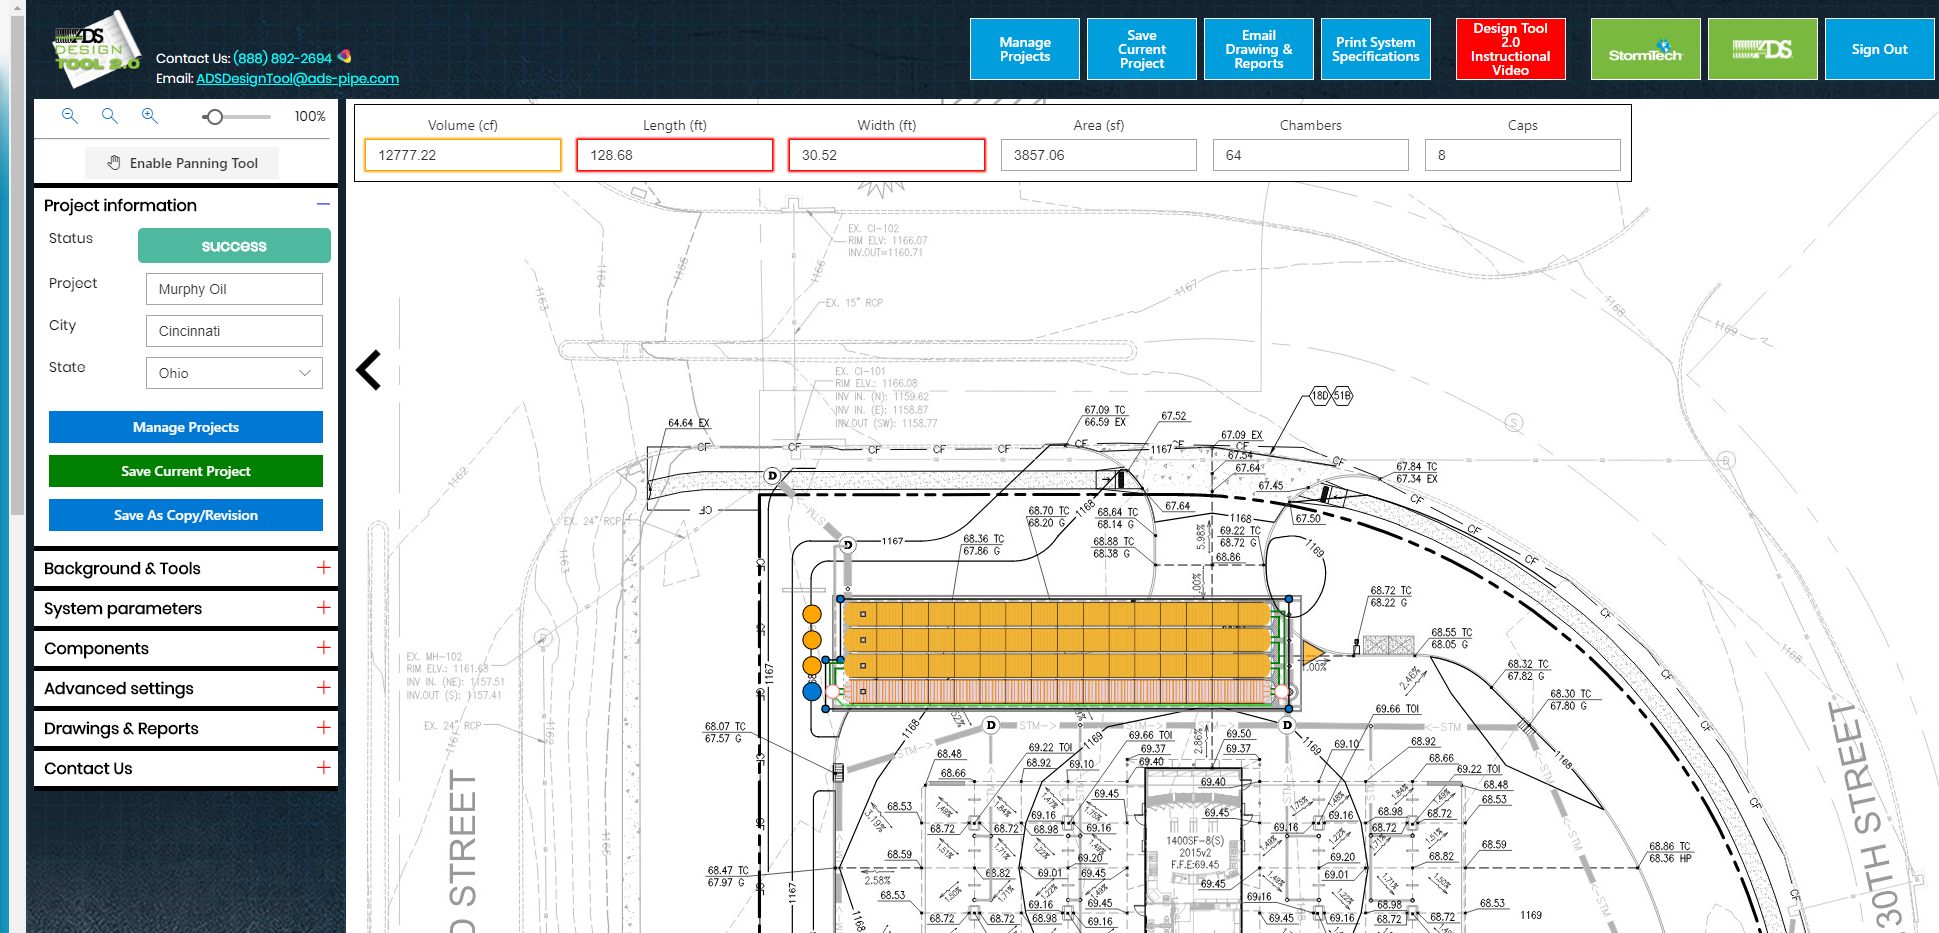Click the success status indicator
This screenshot has height=933, width=1939.
(x=234, y=246)
